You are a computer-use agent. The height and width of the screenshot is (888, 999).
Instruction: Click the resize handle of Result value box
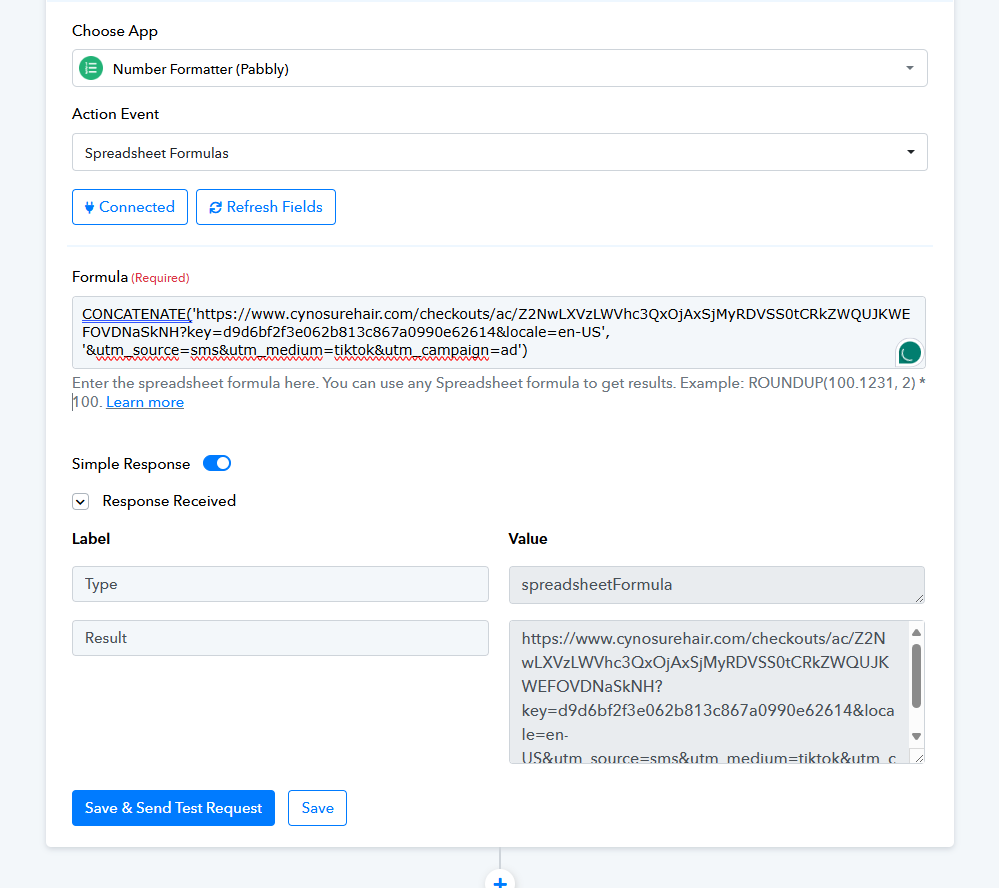tap(919, 757)
